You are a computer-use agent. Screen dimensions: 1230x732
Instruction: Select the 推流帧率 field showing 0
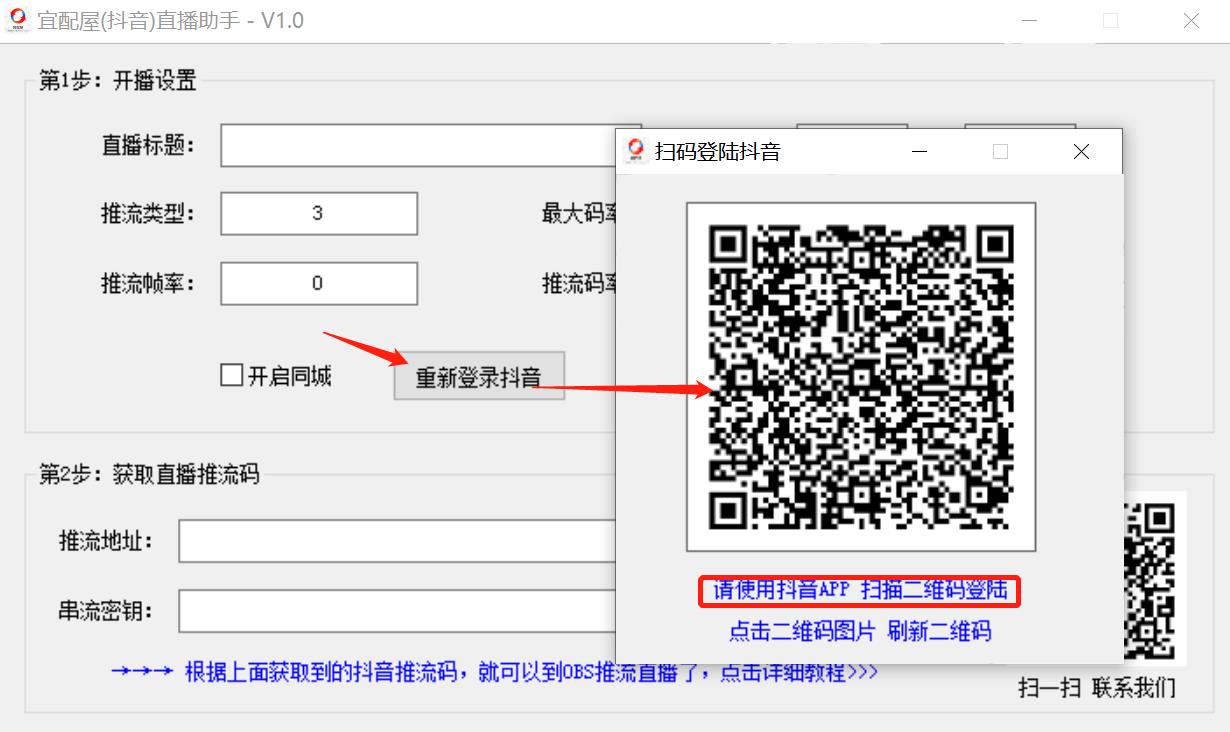coord(319,283)
